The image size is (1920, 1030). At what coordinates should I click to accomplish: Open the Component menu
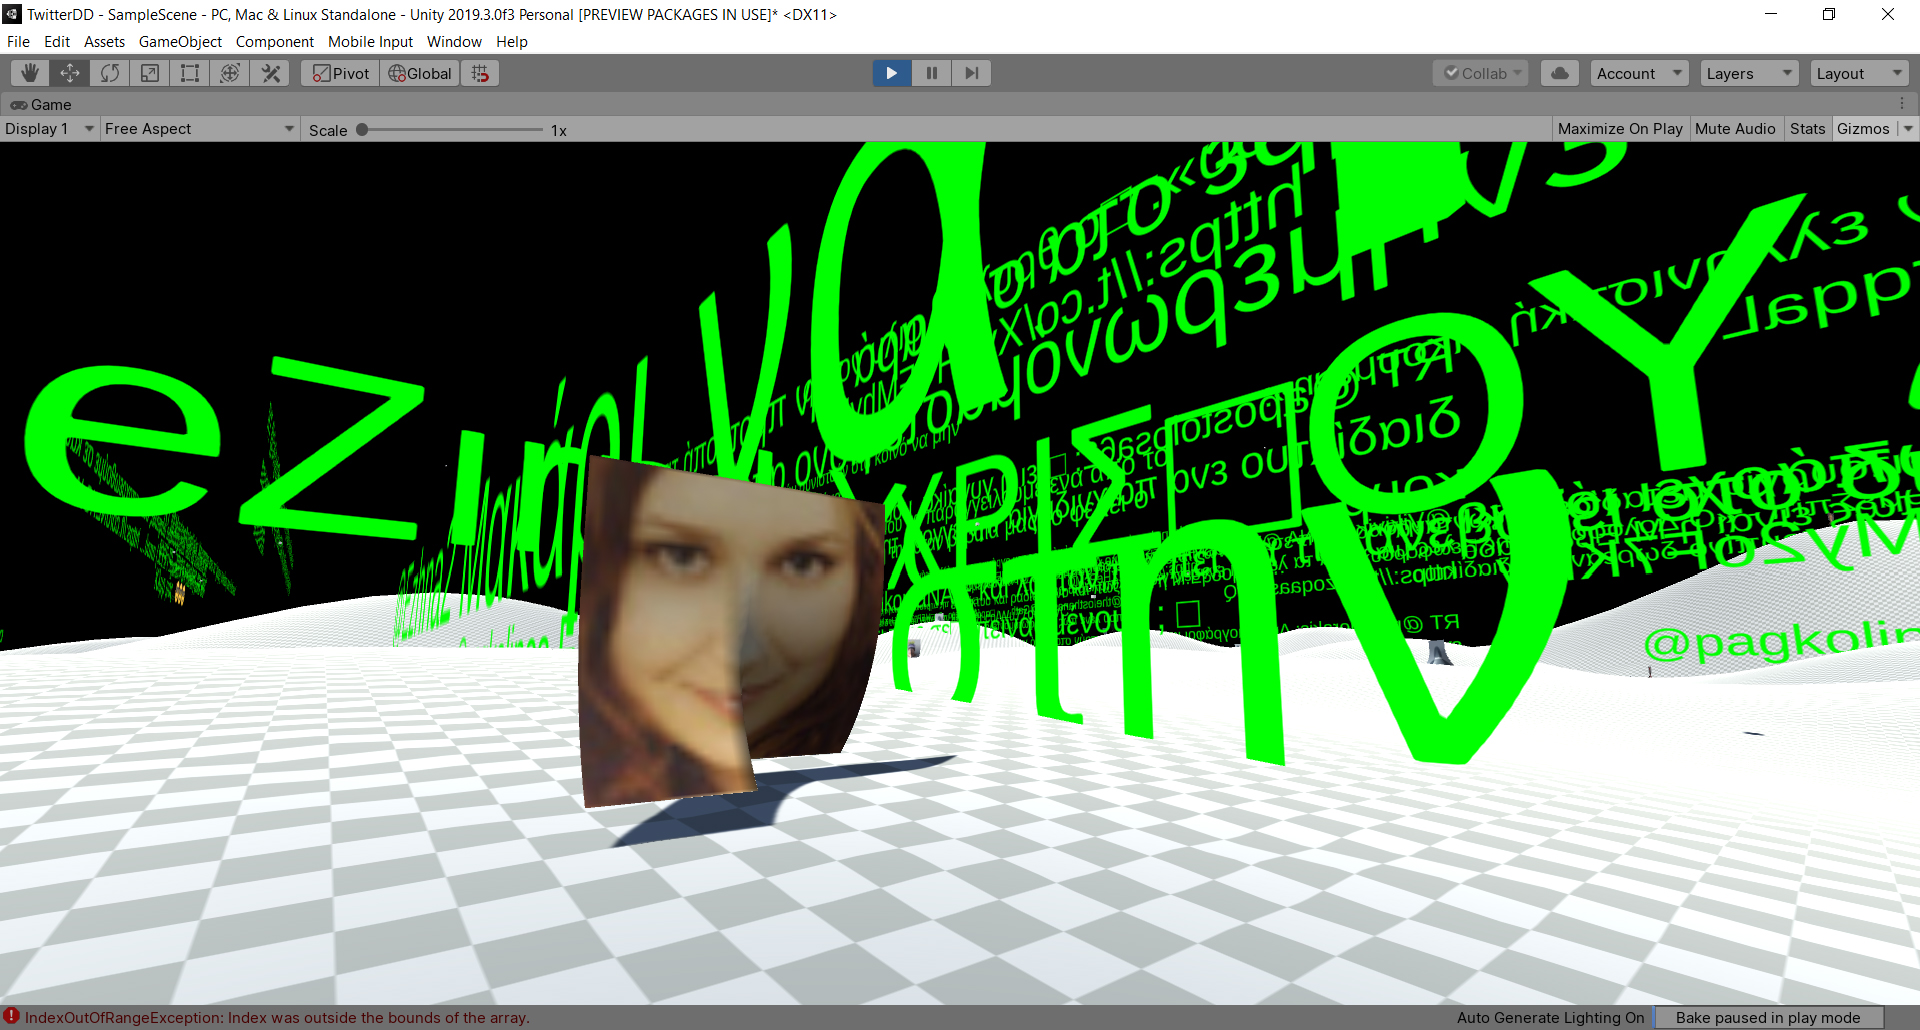274,41
